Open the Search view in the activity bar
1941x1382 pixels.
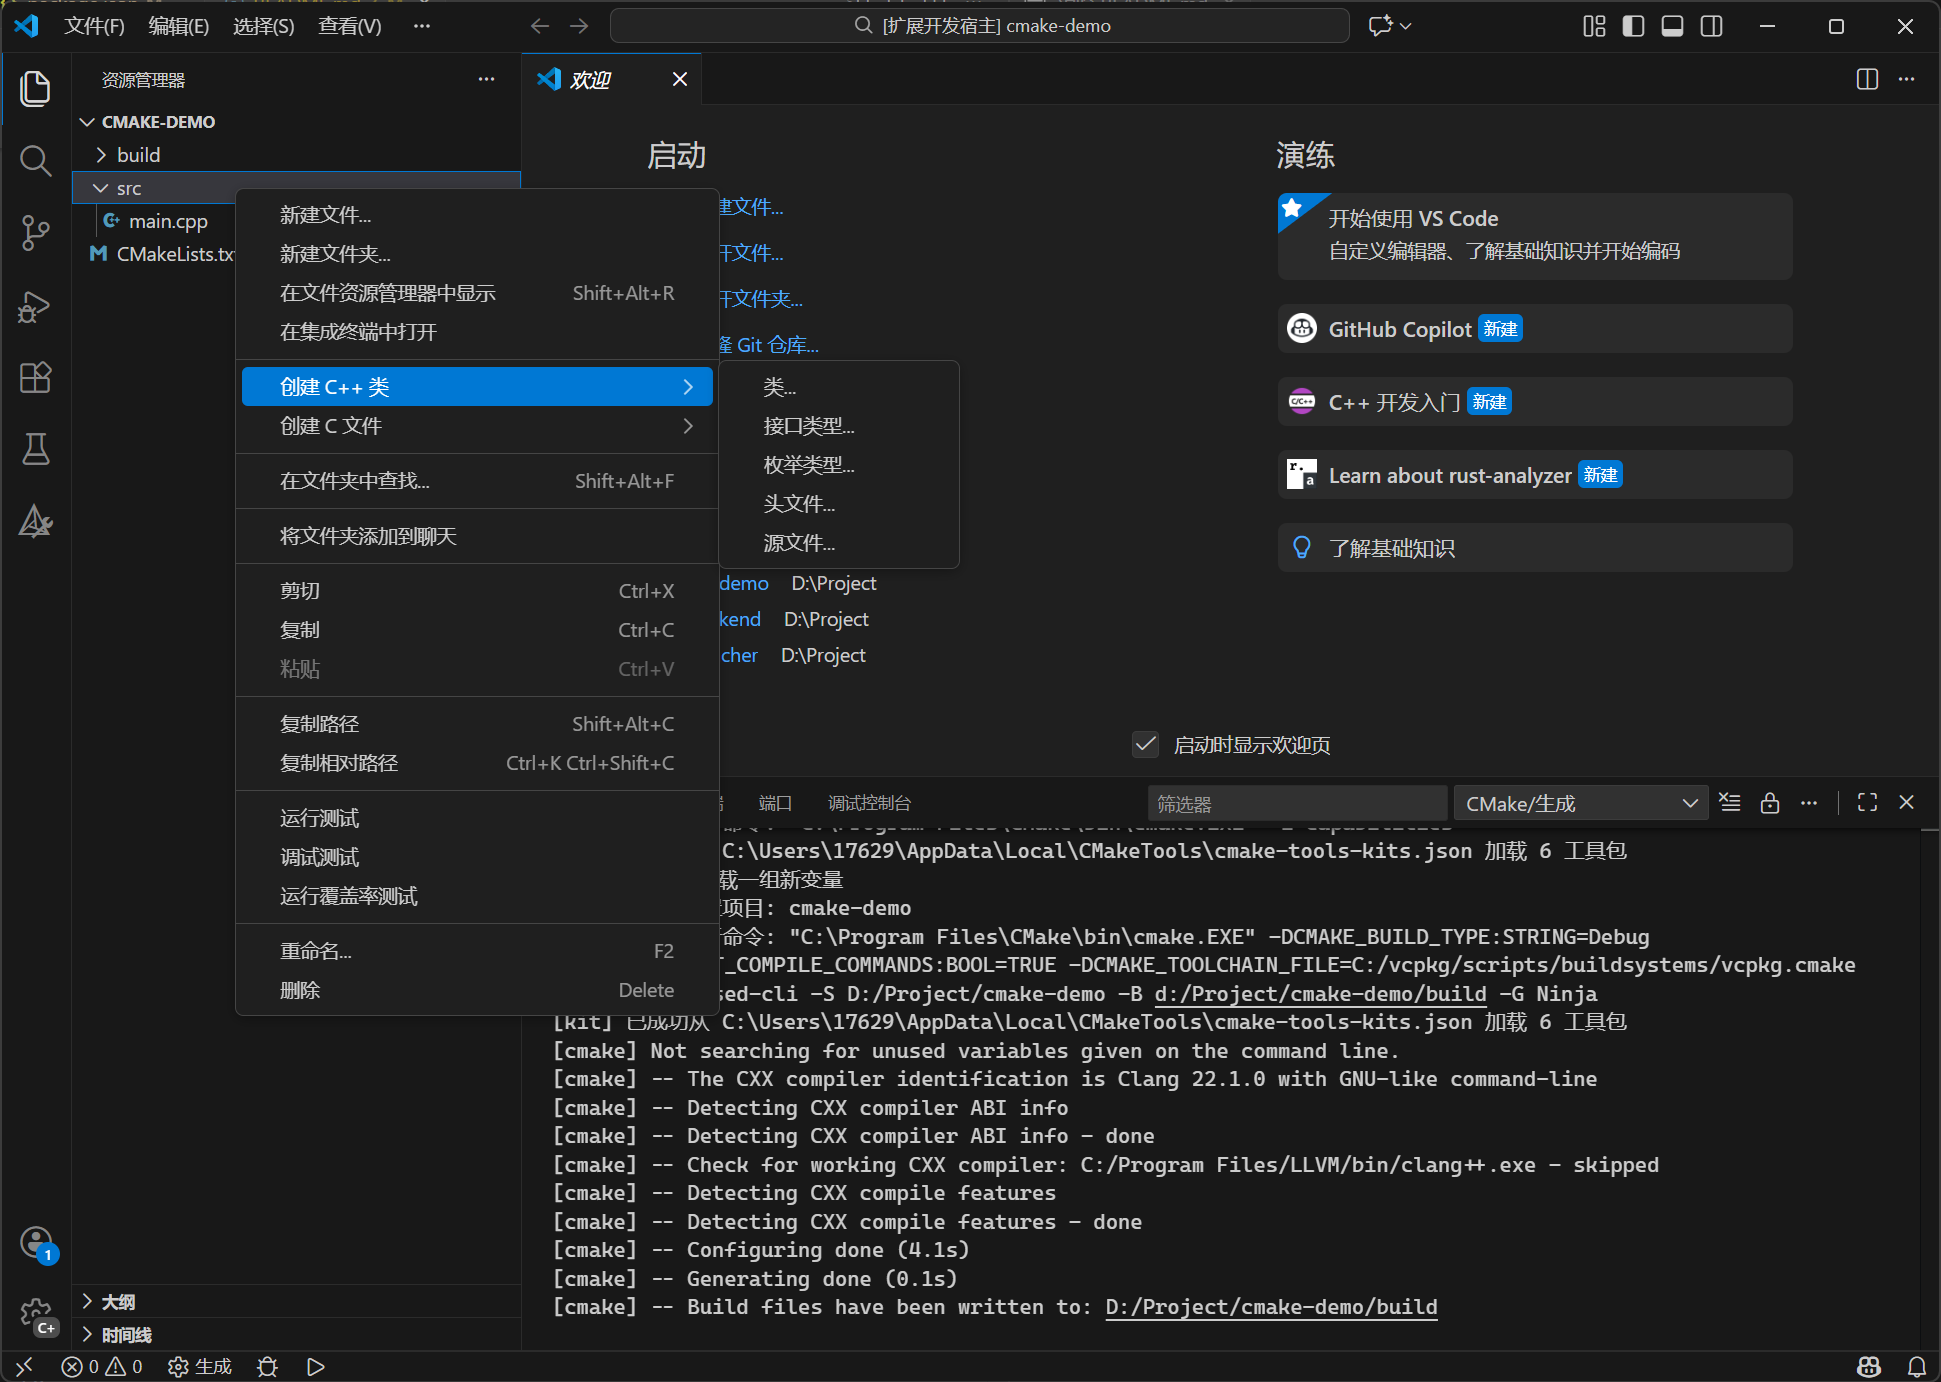36,161
